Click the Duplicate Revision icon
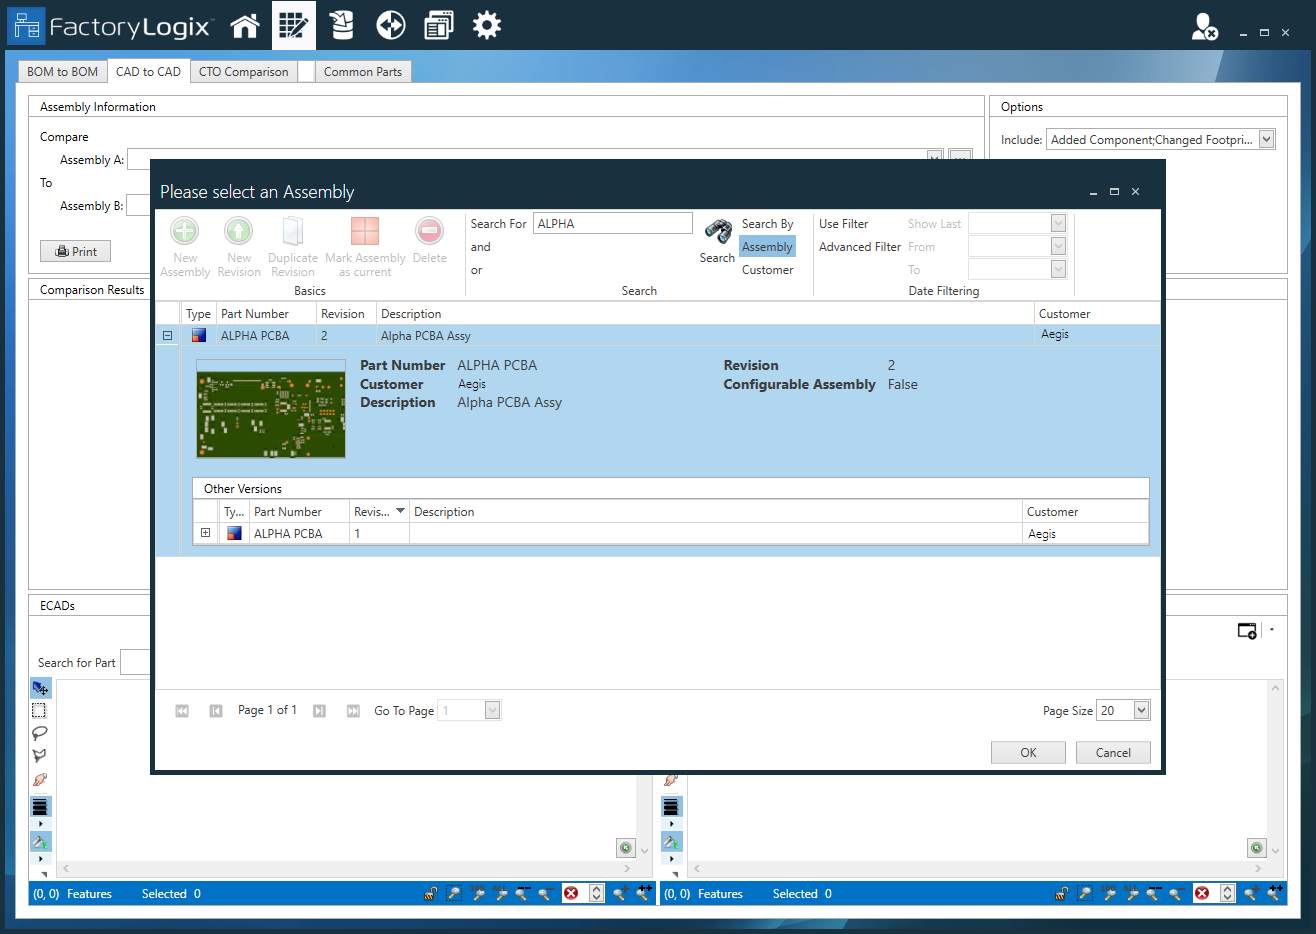Viewport: 1316px width, 934px height. coord(292,232)
